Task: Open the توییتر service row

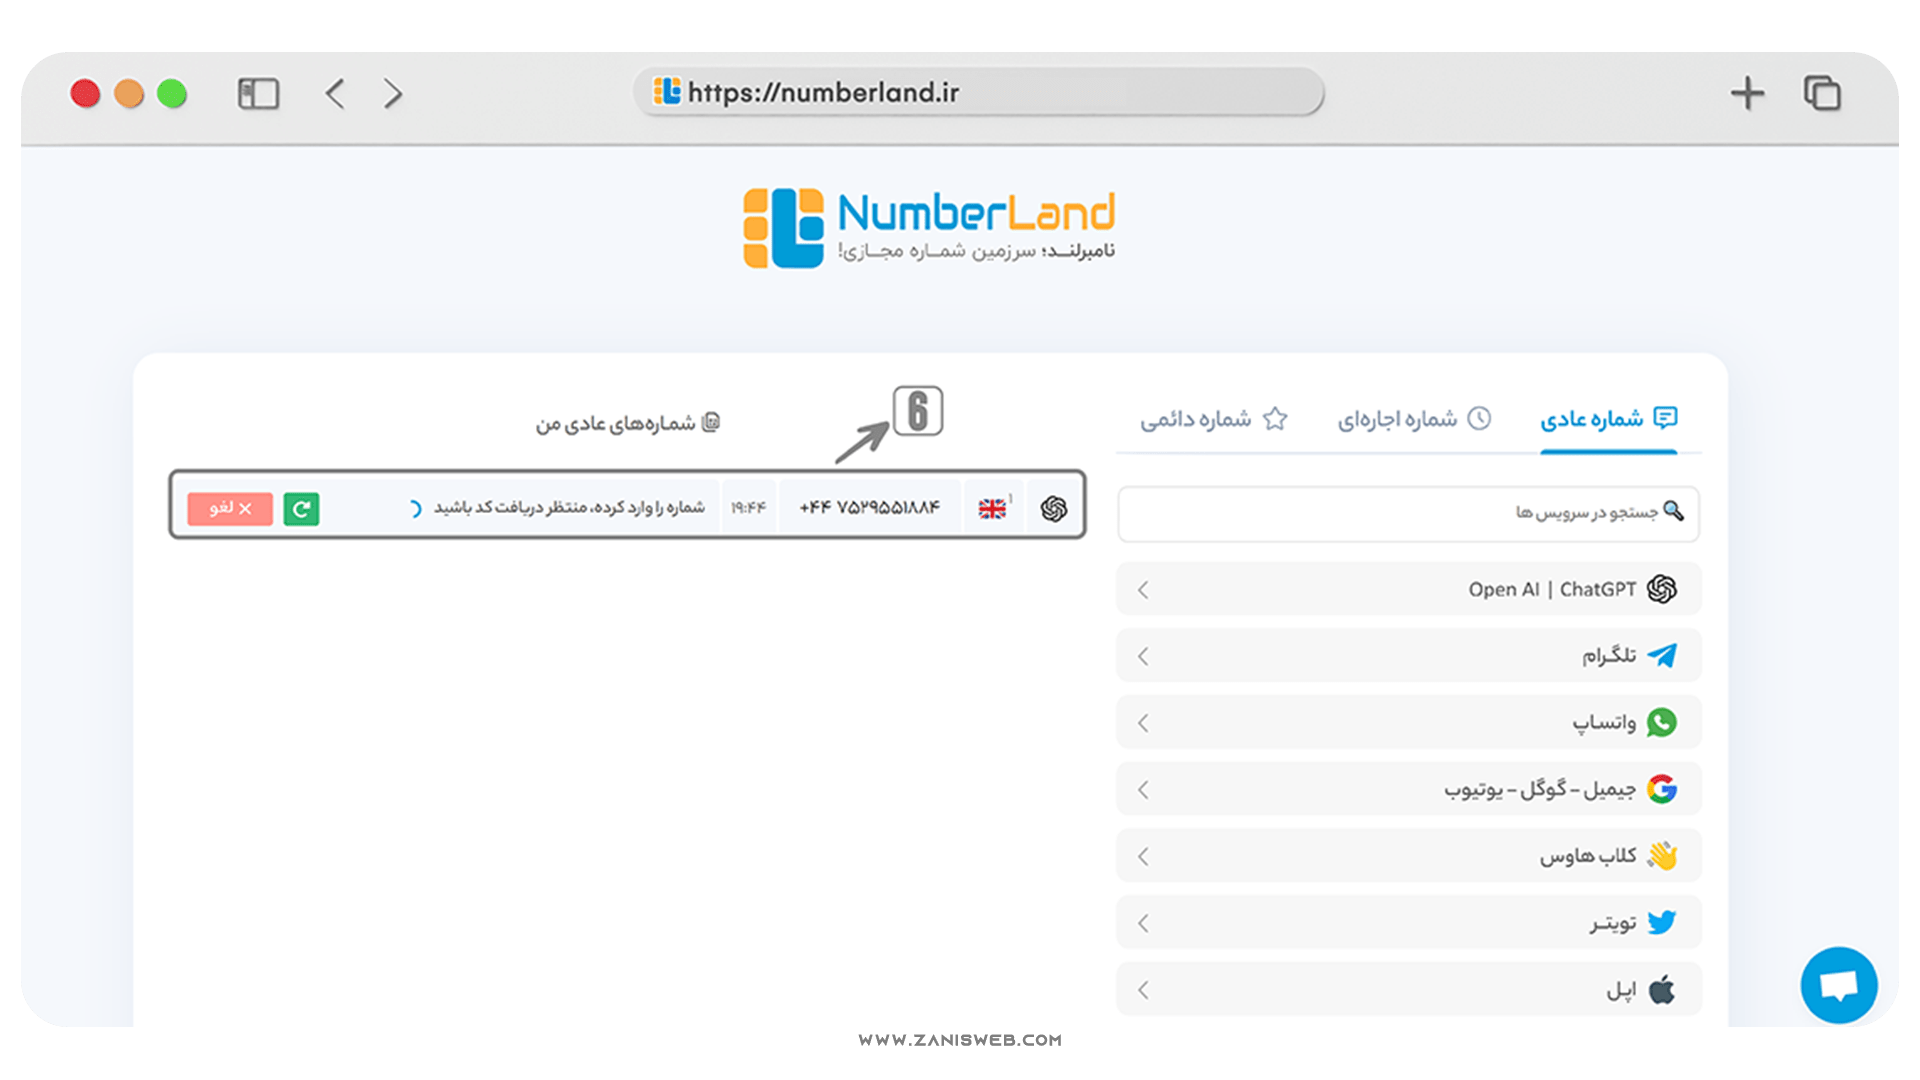Action: click(1408, 923)
